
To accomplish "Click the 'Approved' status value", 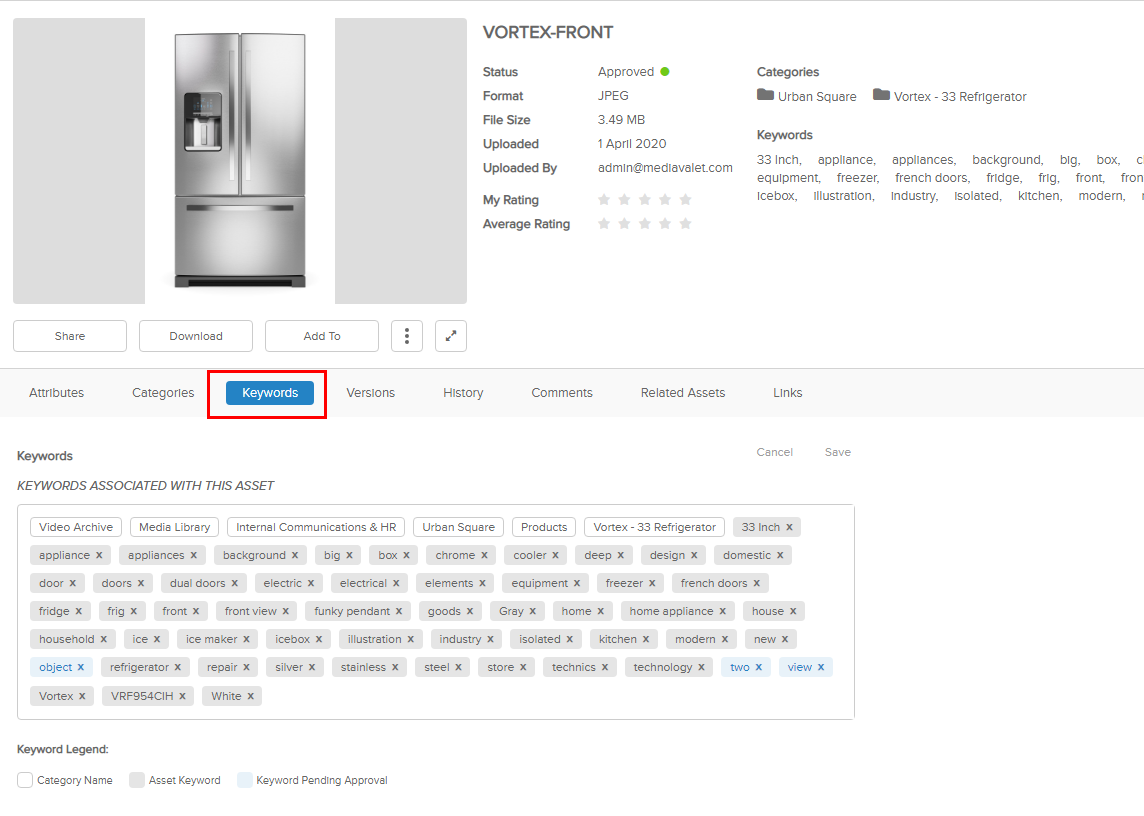I will tap(626, 72).
